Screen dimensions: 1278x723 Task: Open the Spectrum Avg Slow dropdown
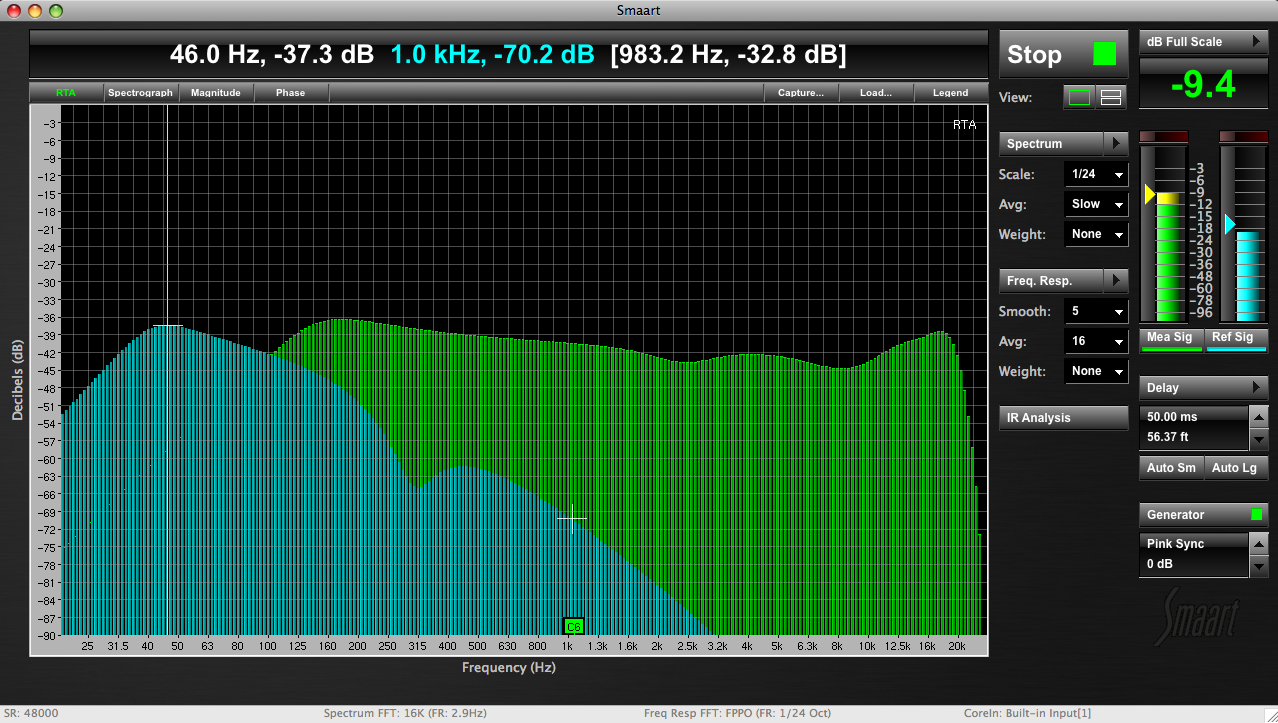(1096, 204)
